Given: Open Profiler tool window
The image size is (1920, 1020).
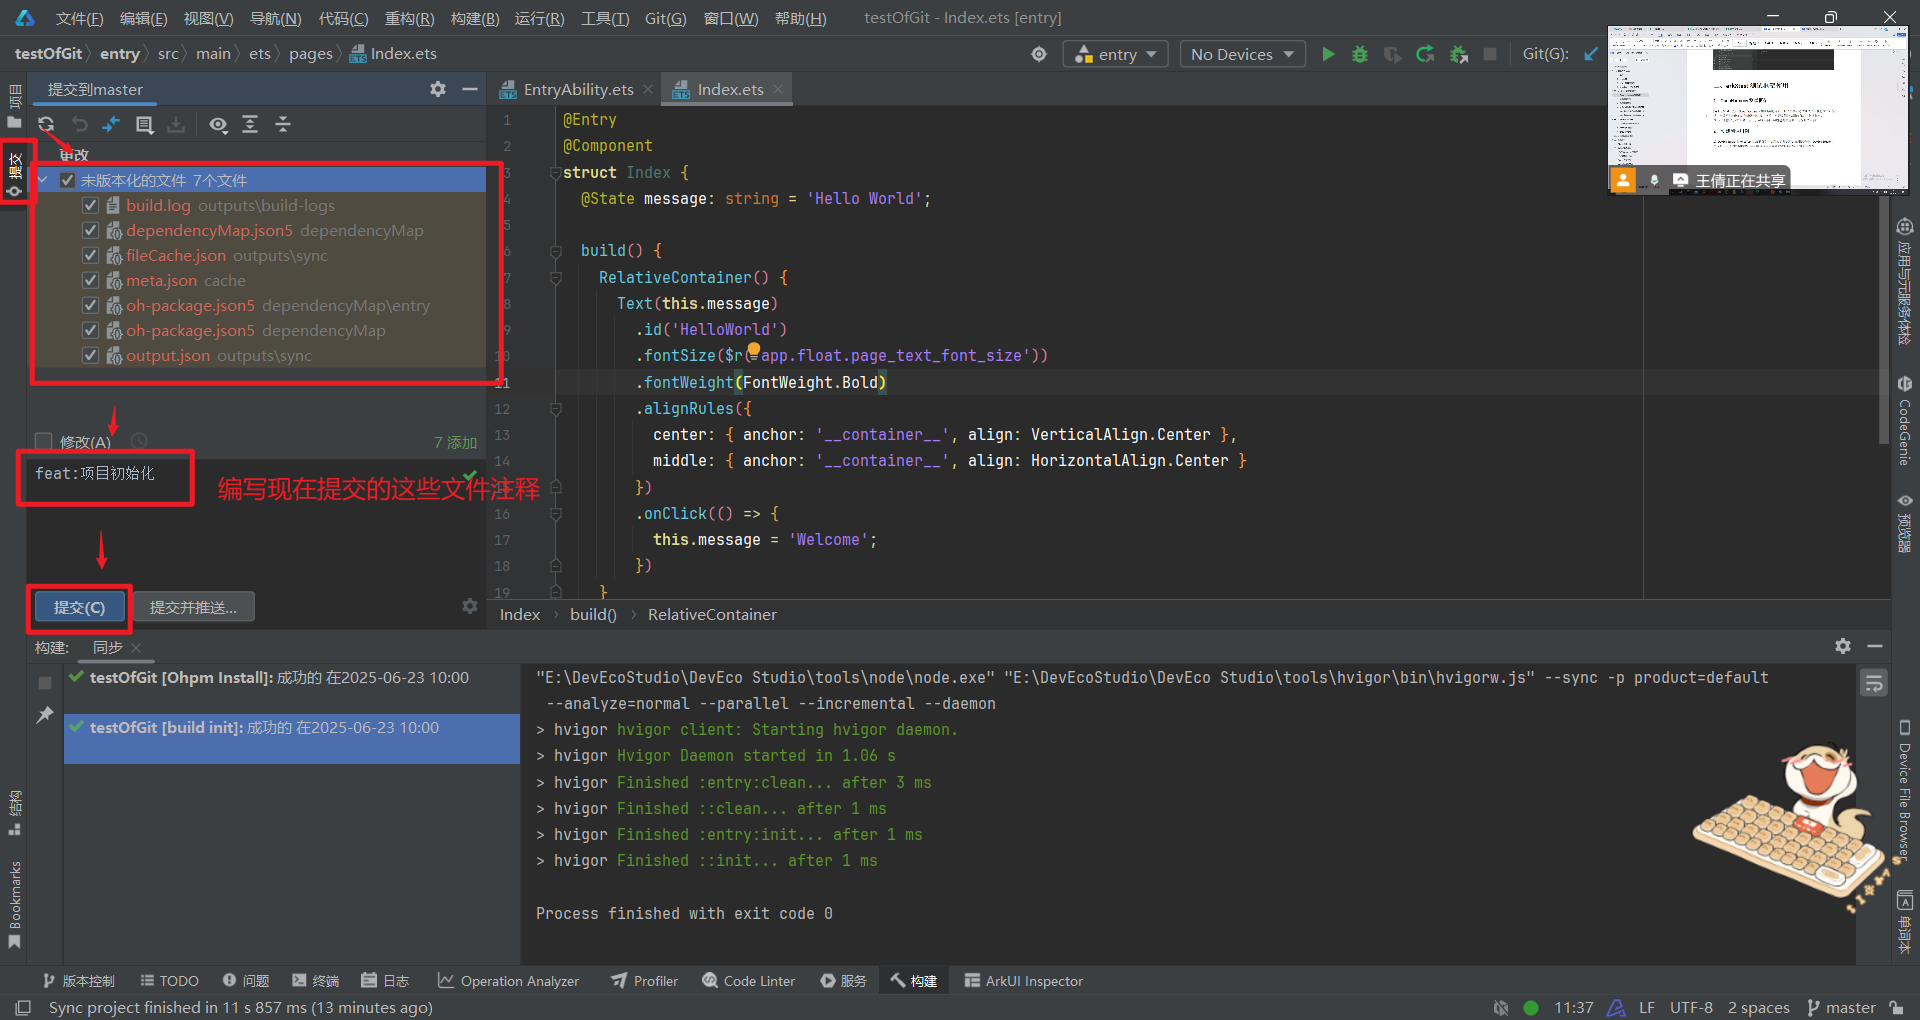Looking at the screenshot, I should (x=644, y=981).
